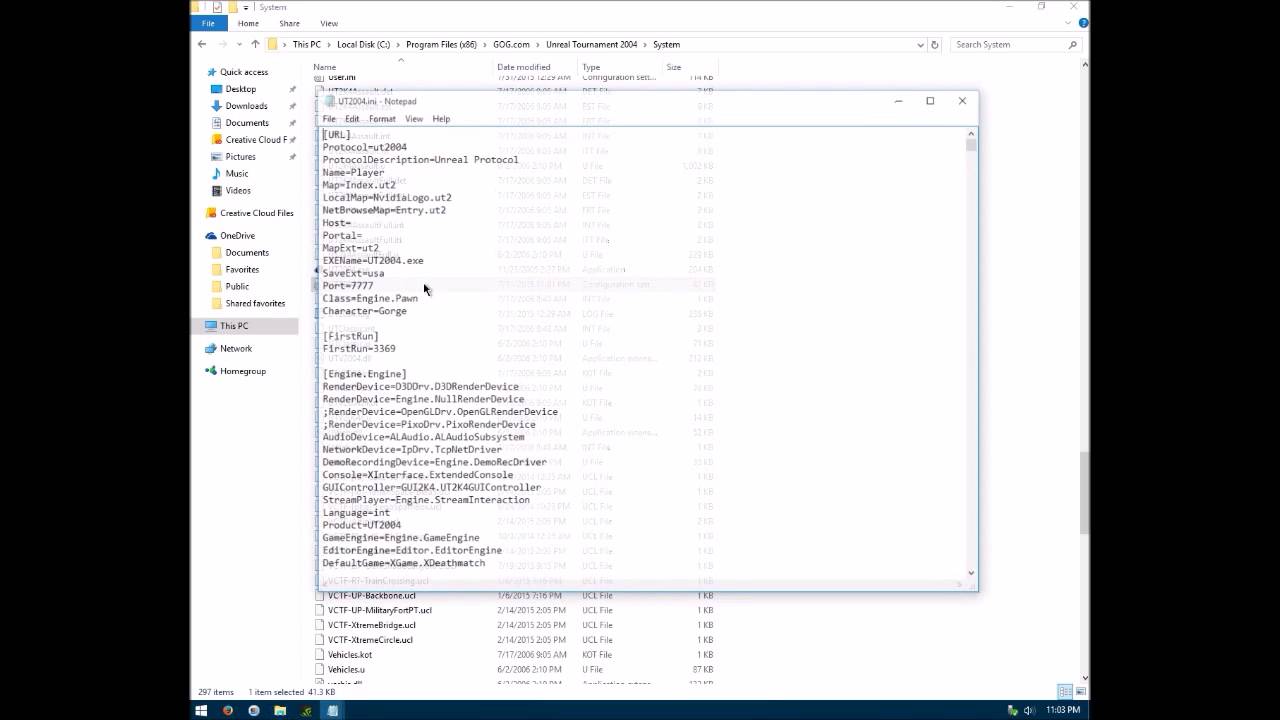
Task: Select the VCTF-UP-Backbone.ucl file
Action: [371, 595]
